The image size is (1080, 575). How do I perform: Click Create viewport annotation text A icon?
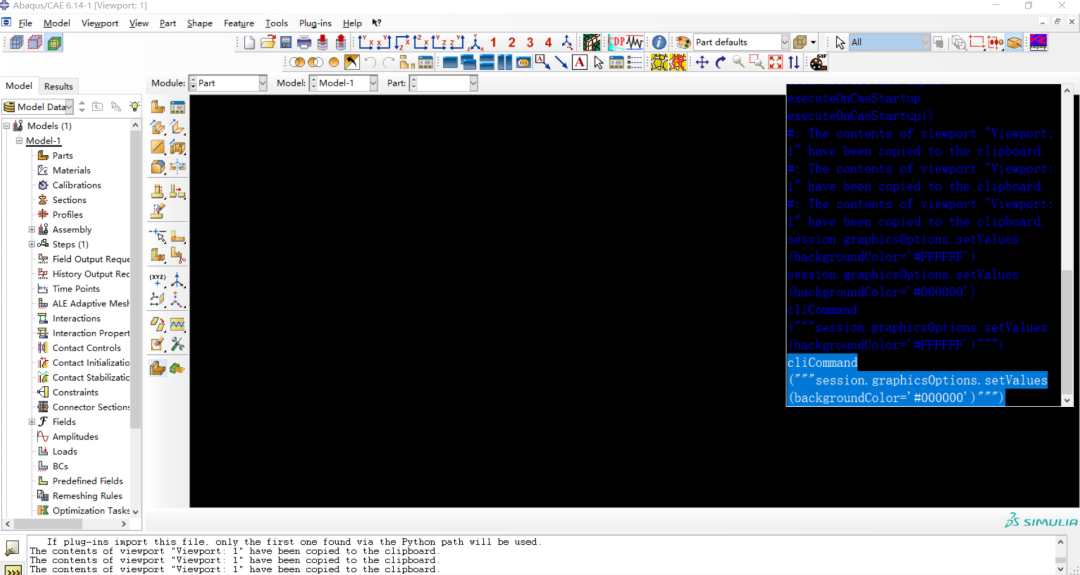tap(580, 63)
